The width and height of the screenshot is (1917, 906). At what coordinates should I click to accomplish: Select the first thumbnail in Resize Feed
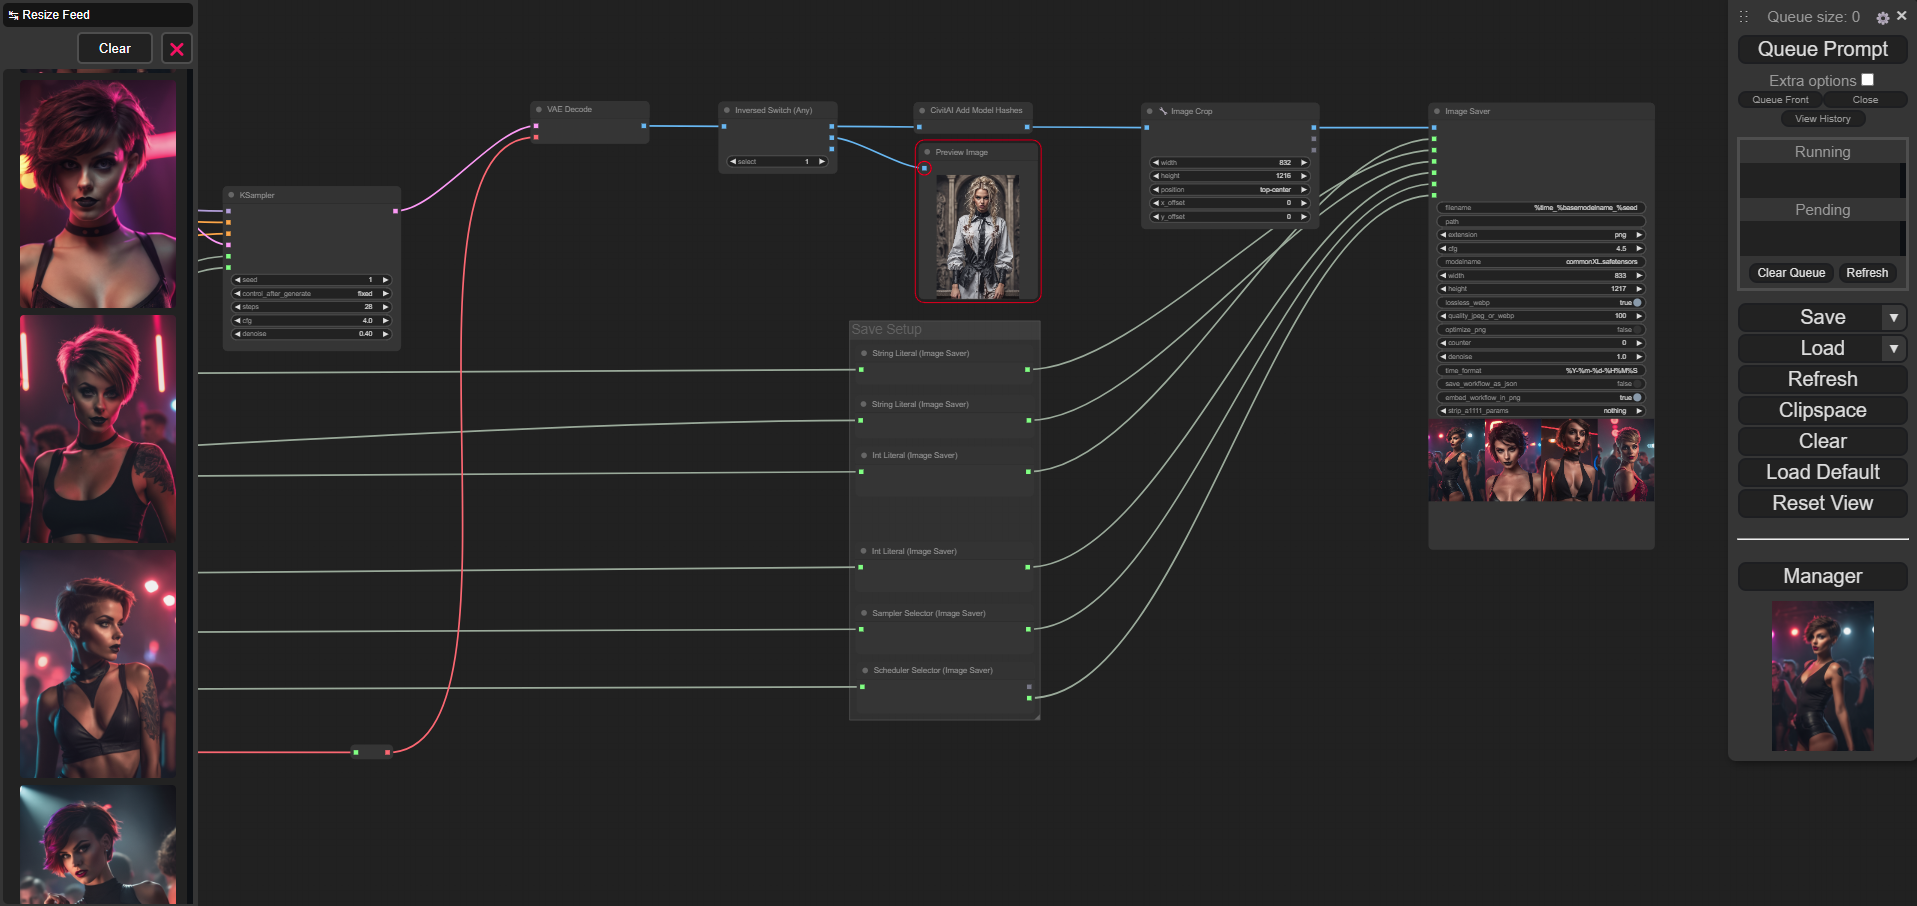[98, 193]
